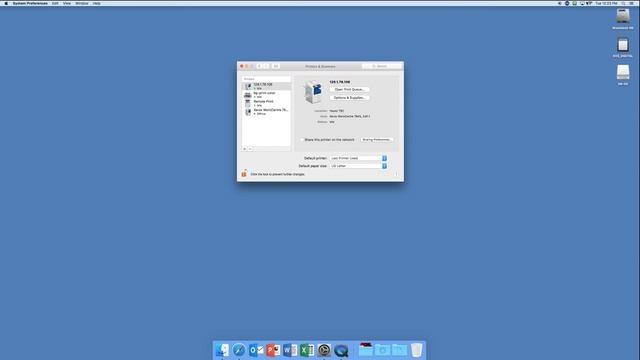The image size is (640, 360).
Task: Go back in System Preferences toolbar
Action: [x=259, y=66]
